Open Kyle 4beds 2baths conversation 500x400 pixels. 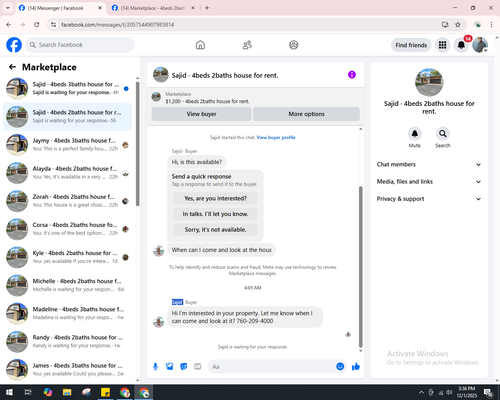pyautogui.click(x=67, y=257)
